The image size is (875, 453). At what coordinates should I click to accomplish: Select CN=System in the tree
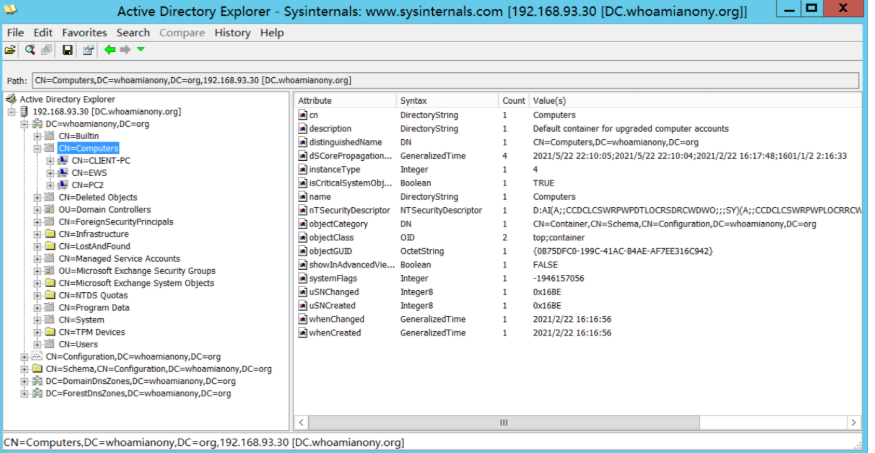(80, 320)
